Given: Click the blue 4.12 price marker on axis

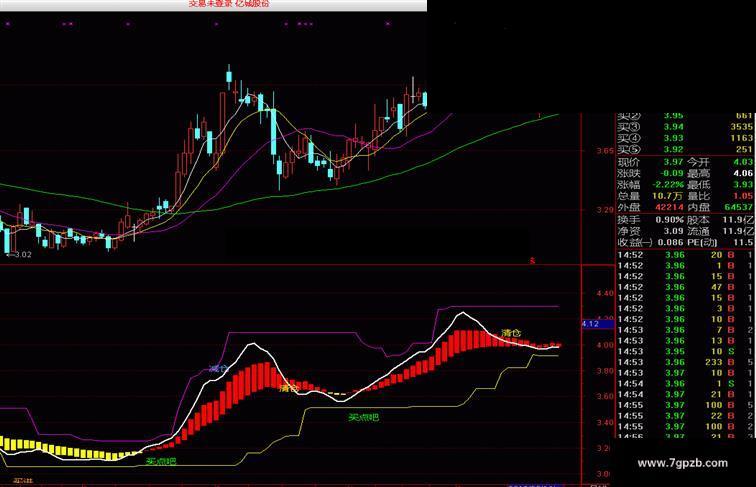Looking at the screenshot, I should point(597,324).
